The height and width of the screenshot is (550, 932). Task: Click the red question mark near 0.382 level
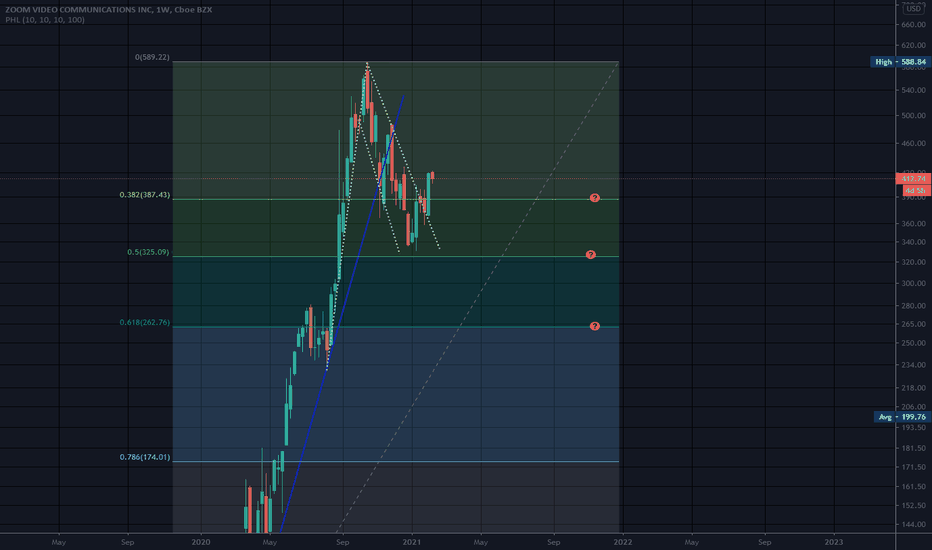594,198
